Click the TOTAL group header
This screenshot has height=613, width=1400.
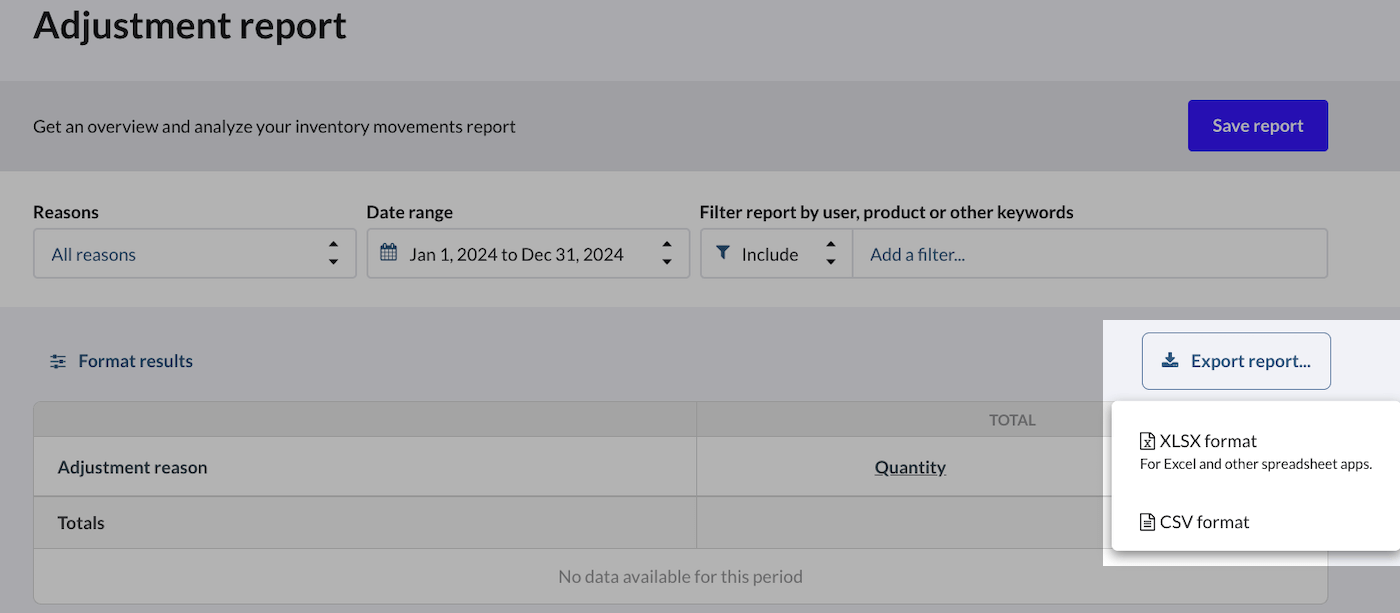point(1012,420)
